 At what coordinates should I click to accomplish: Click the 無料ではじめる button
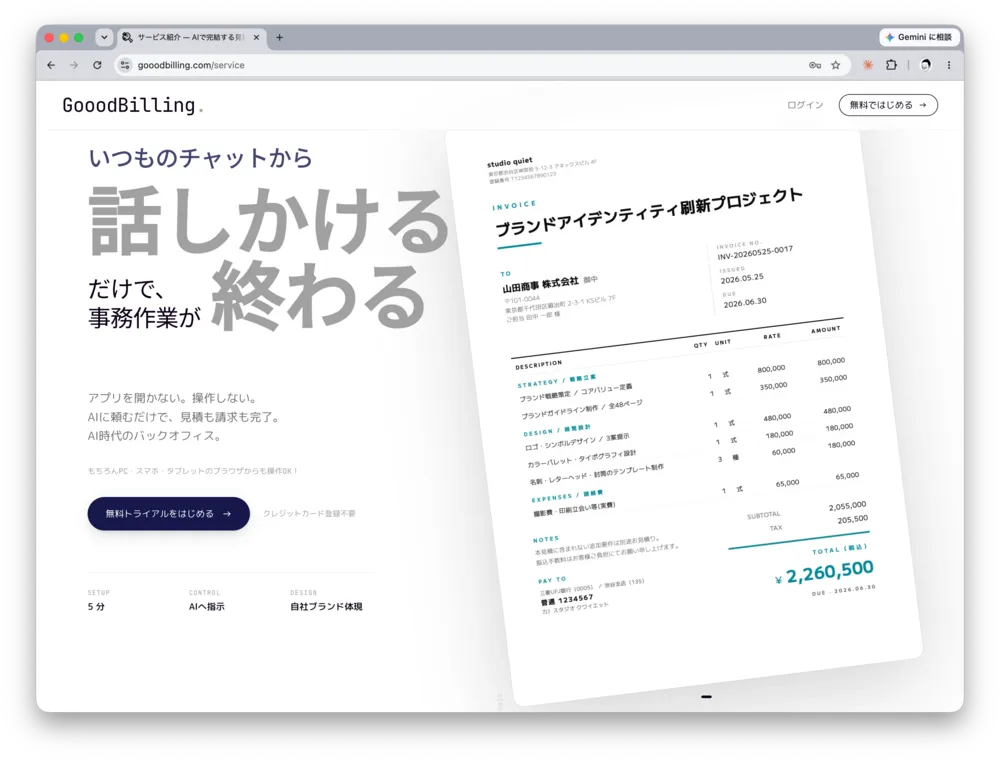pos(888,105)
